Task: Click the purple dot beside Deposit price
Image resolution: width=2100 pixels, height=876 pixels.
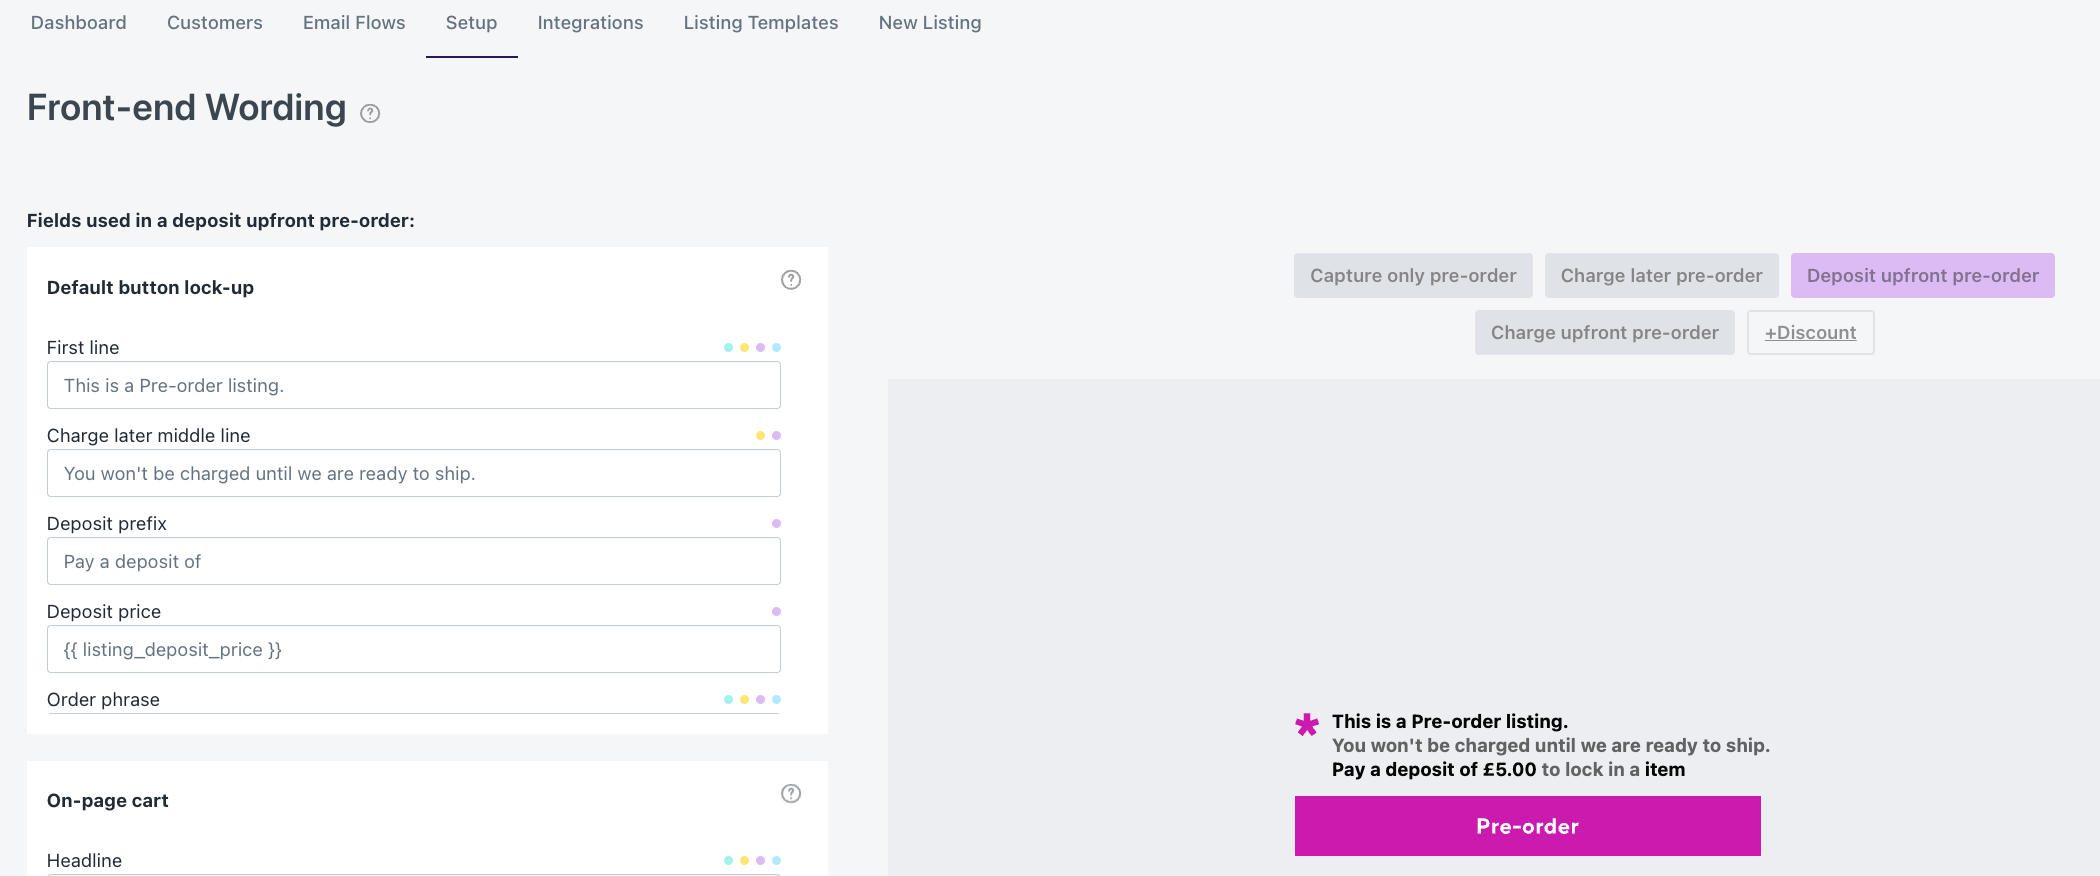Action: point(776,612)
